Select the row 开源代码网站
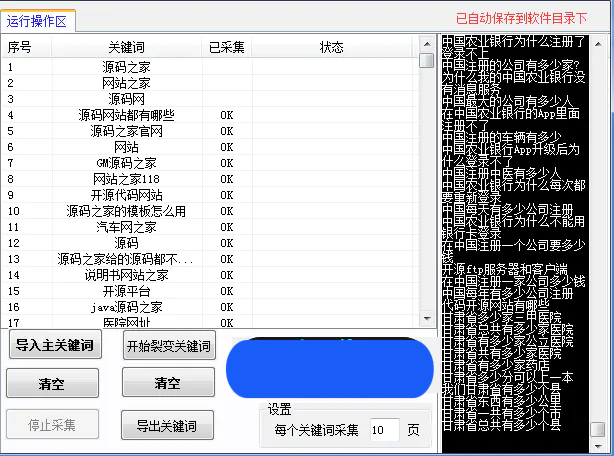The width and height of the screenshot is (614, 456). tap(126, 195)
